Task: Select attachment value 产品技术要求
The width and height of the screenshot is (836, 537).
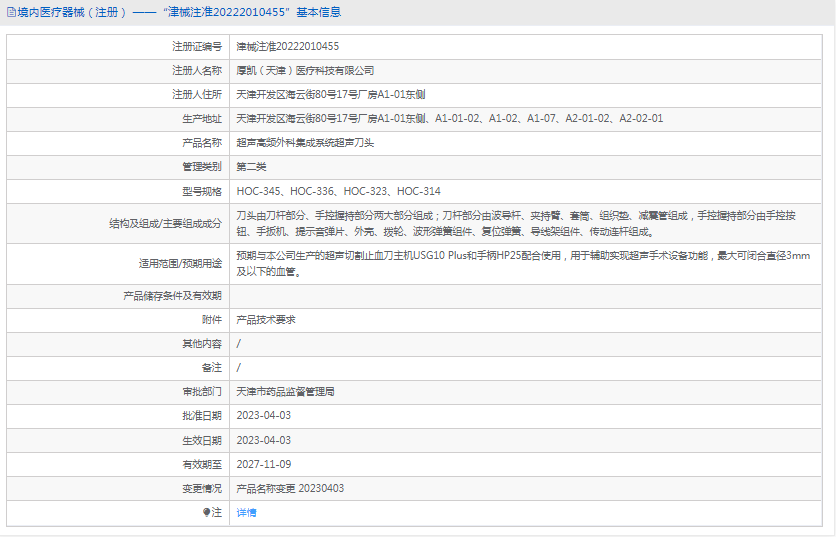Action: 266,319
